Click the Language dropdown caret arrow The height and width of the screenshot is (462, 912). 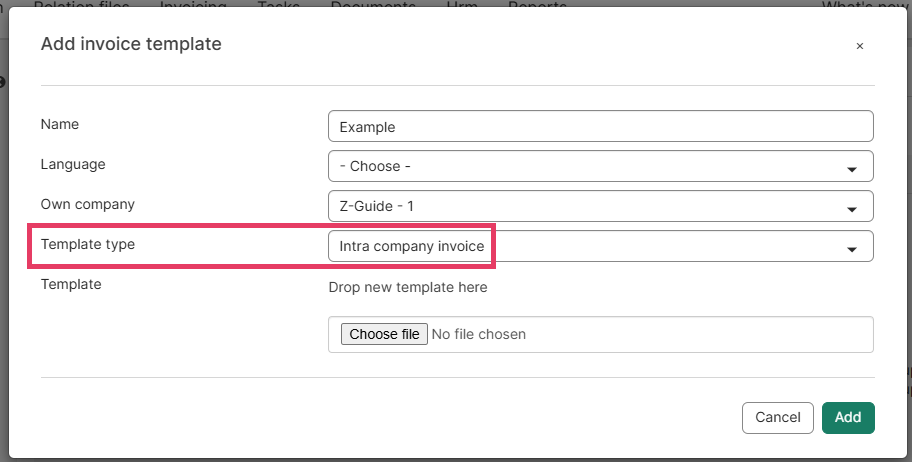(x=852, y=169)
